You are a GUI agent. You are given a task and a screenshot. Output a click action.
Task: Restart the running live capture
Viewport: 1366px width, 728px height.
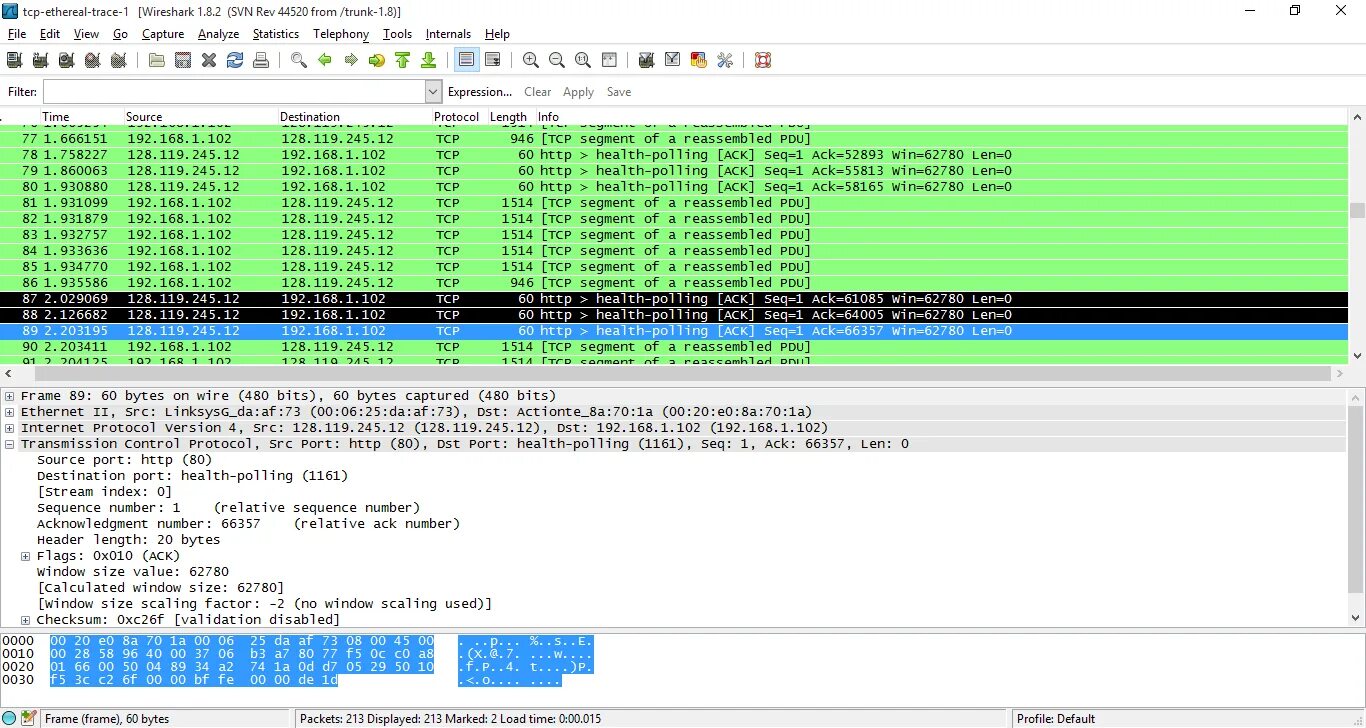click(119, 60)
